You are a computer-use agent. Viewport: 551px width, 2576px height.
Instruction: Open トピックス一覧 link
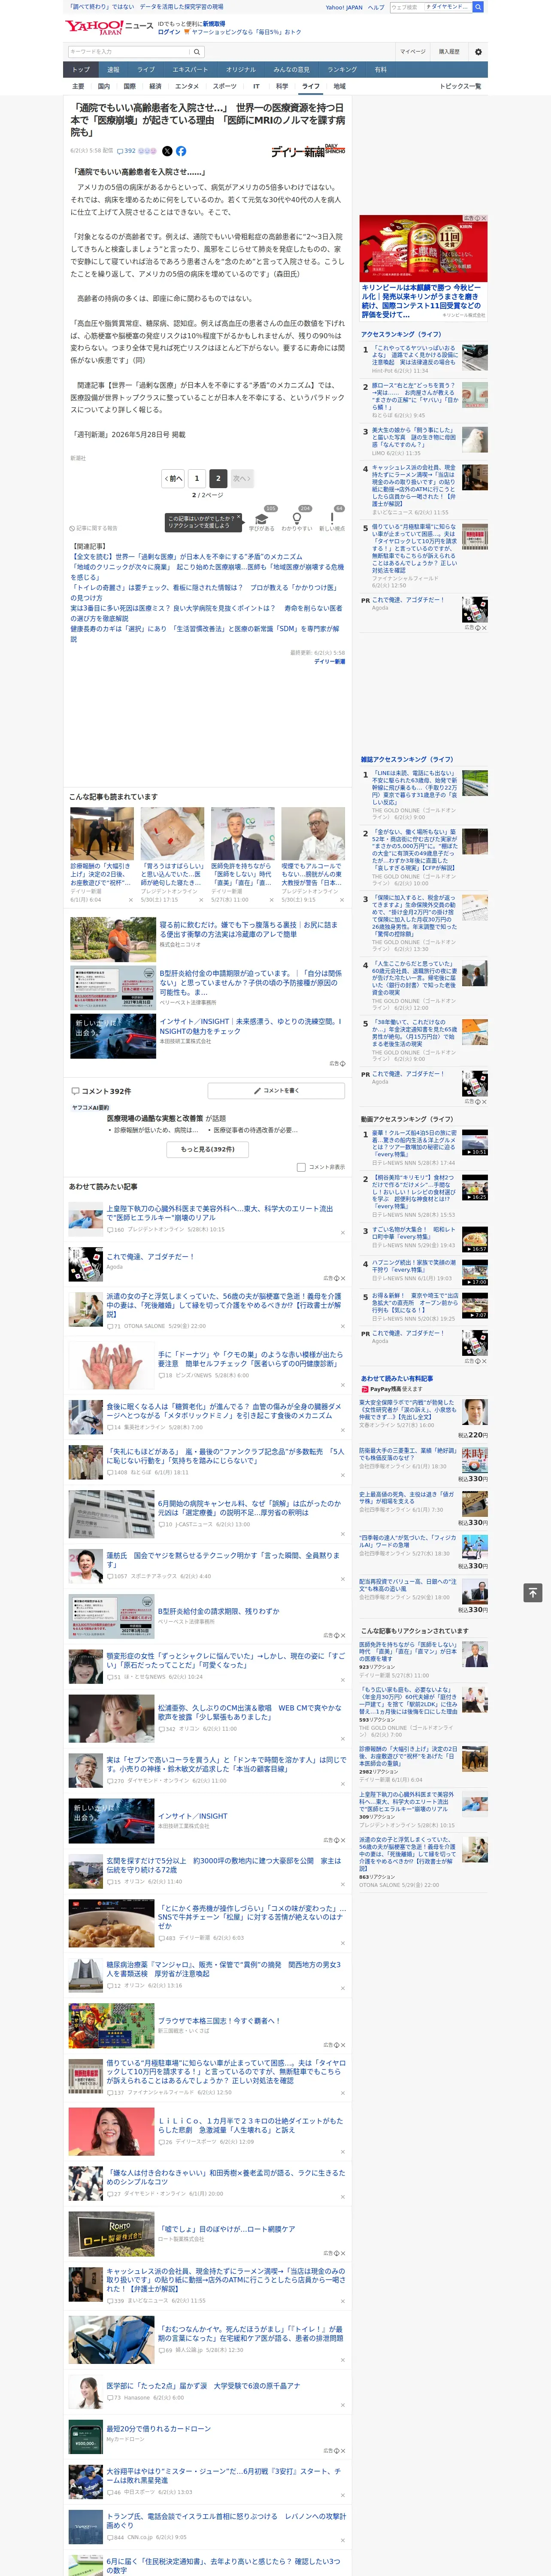[460, 86]
